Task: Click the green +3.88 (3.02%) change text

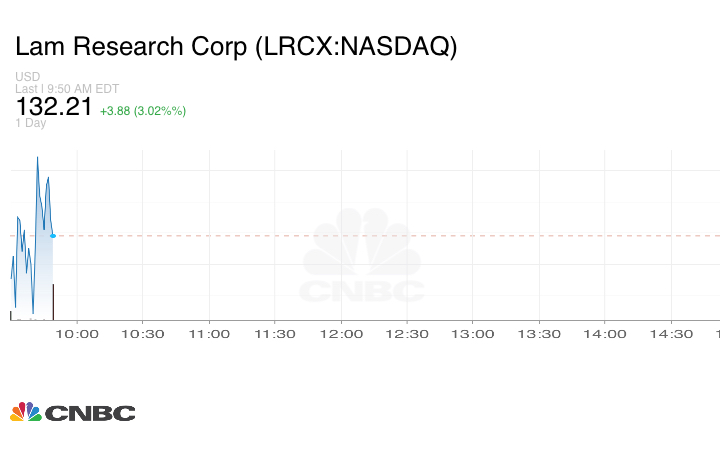Action: point(143,110)
